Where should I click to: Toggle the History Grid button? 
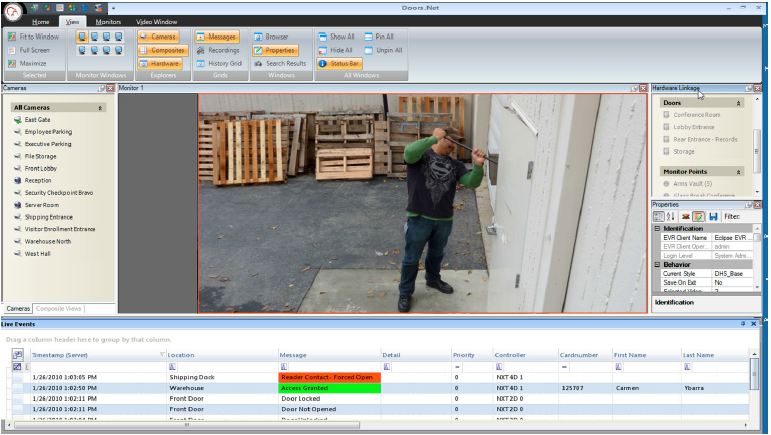tap(219, 63)
